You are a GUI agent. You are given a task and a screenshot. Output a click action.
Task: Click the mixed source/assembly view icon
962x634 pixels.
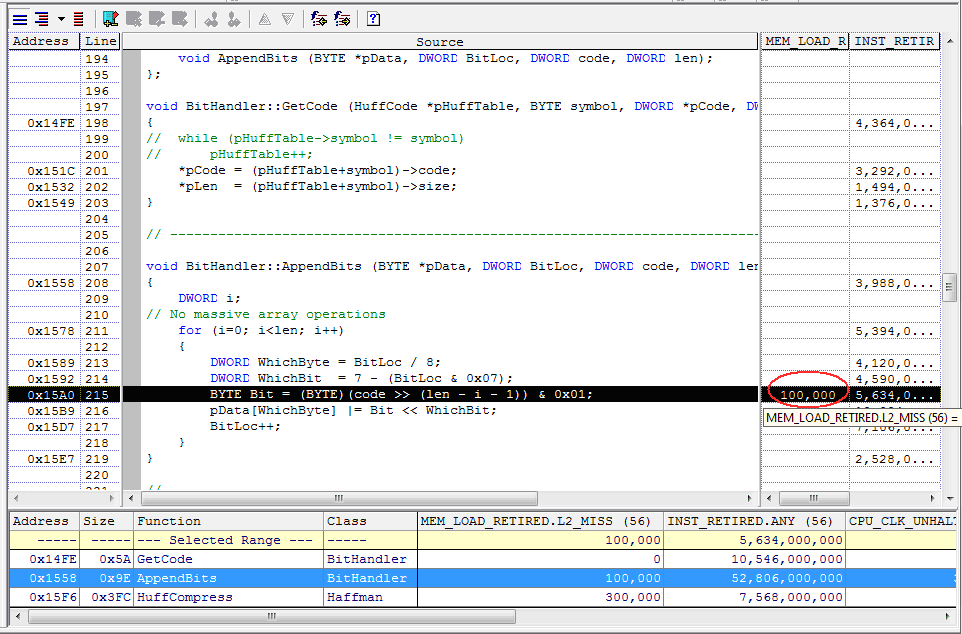[41, 18]
